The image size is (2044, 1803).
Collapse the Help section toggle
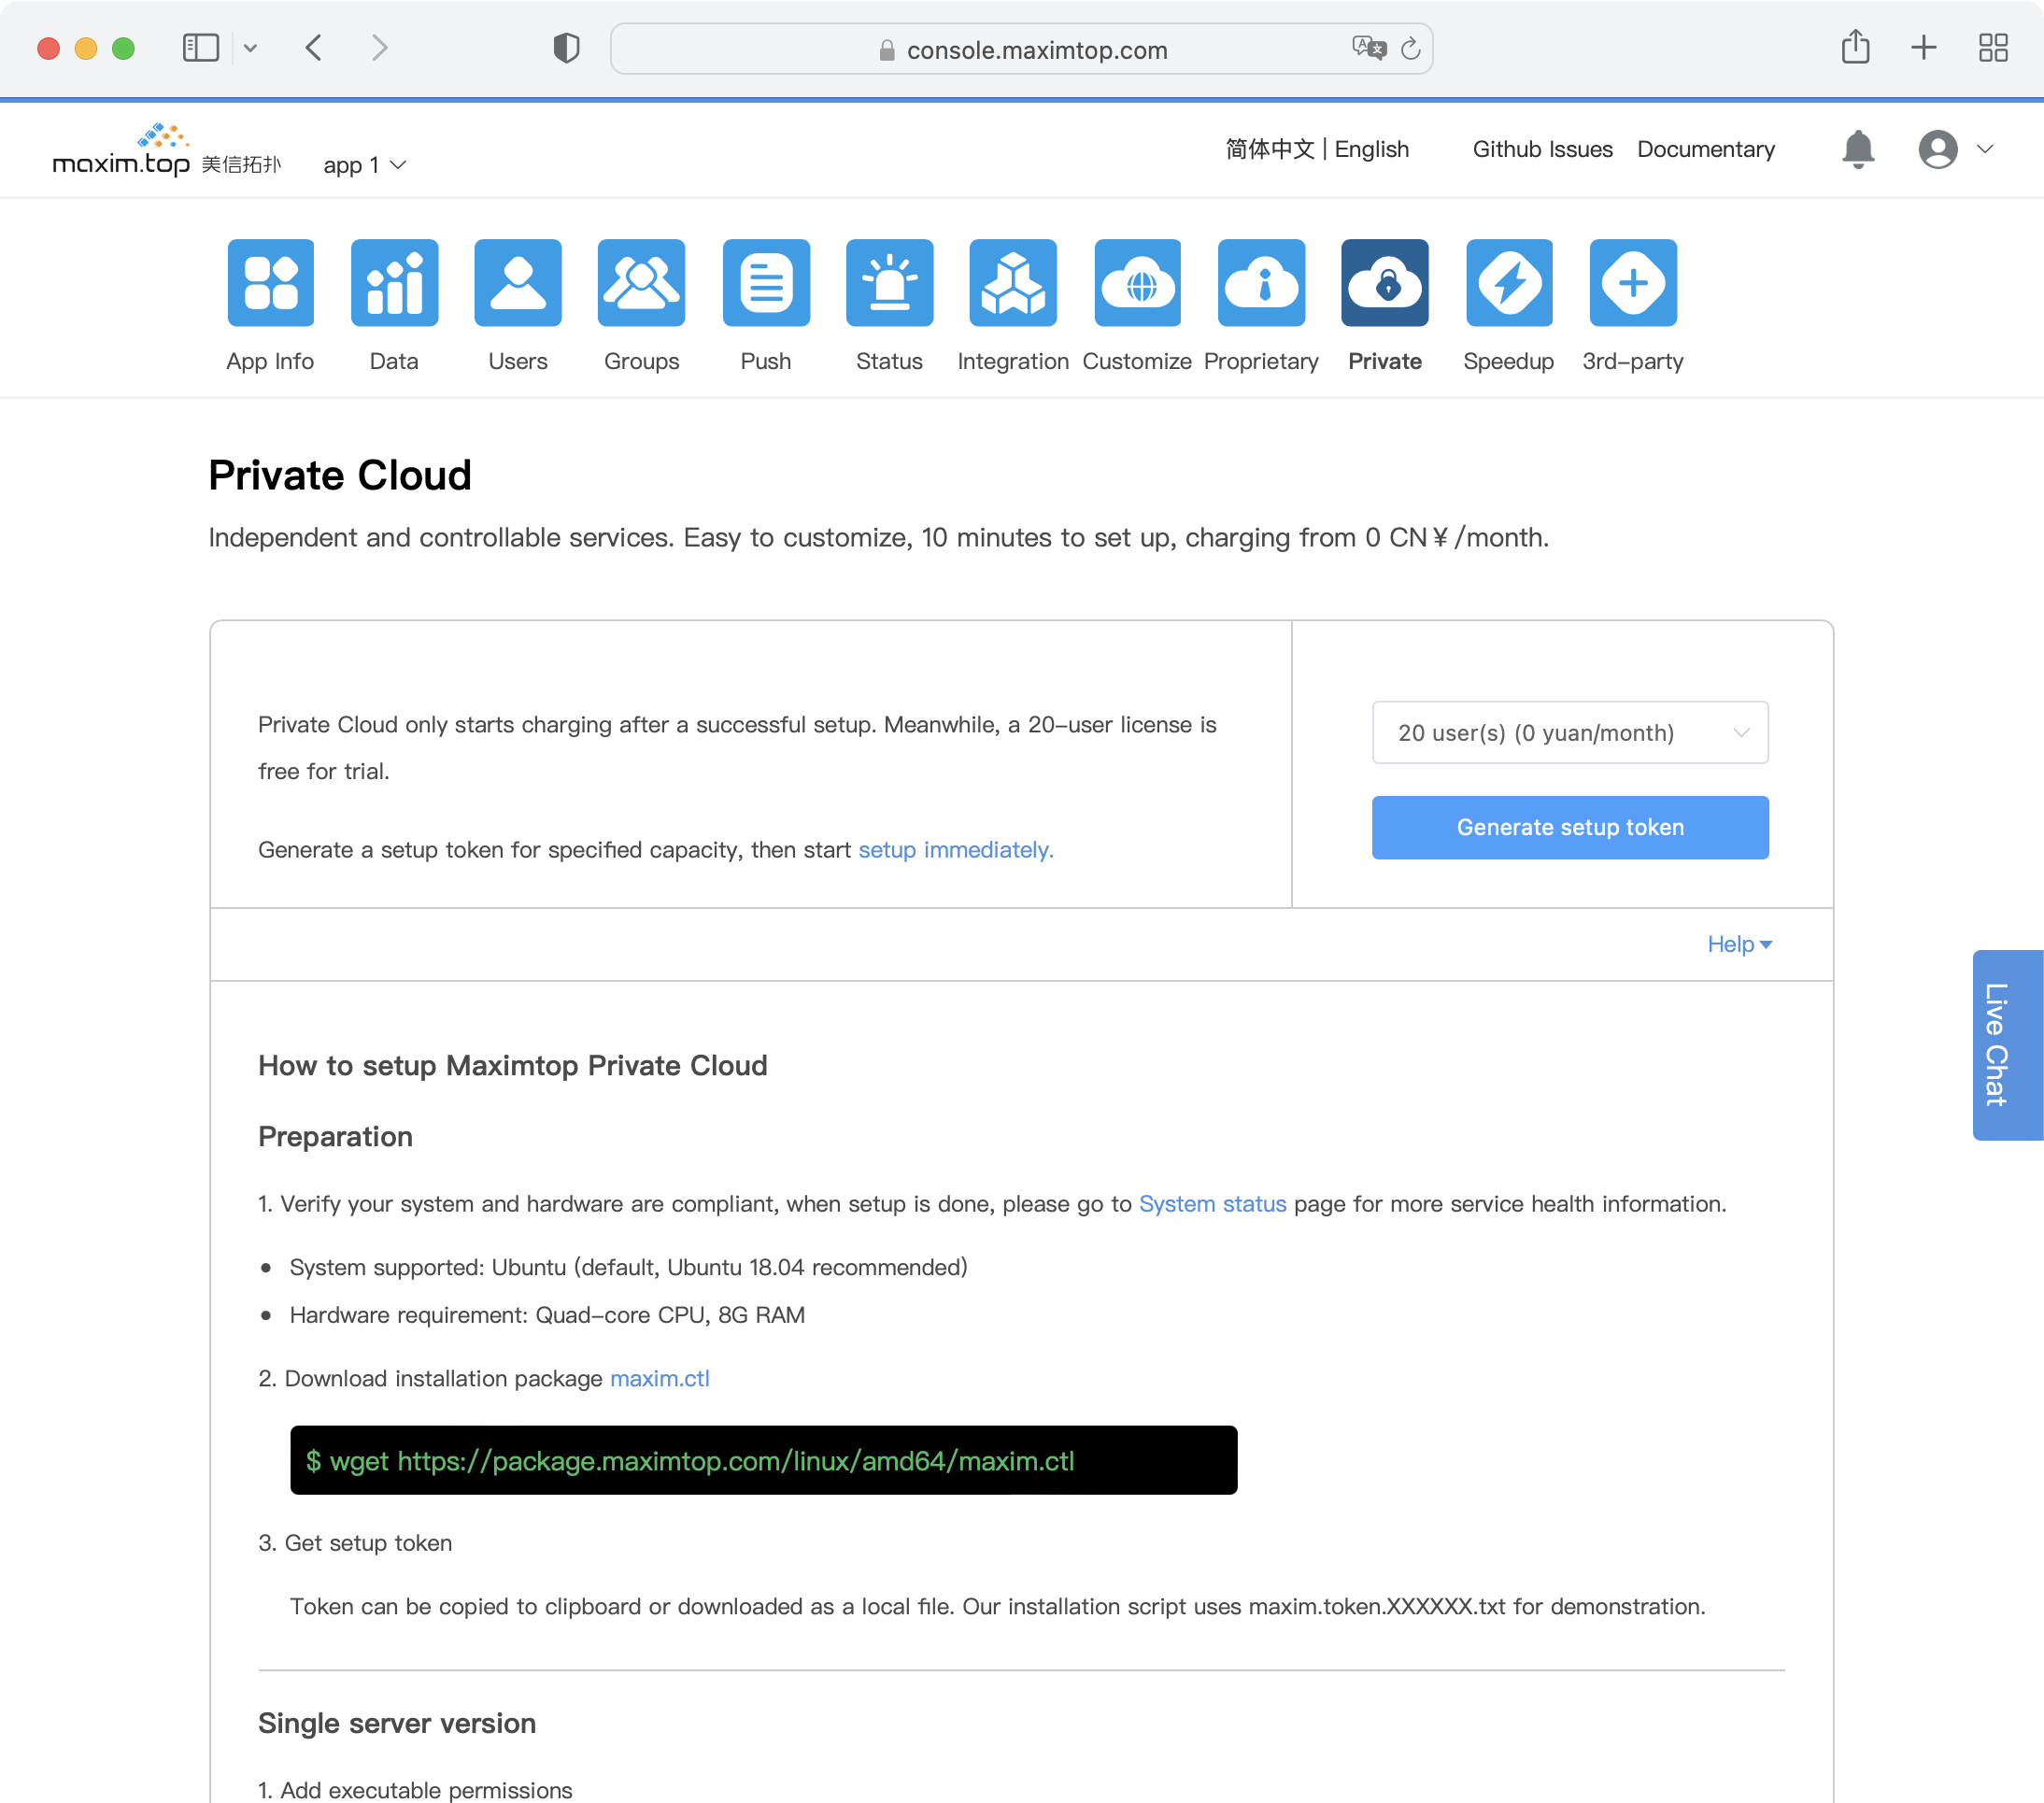[1739, 944]
